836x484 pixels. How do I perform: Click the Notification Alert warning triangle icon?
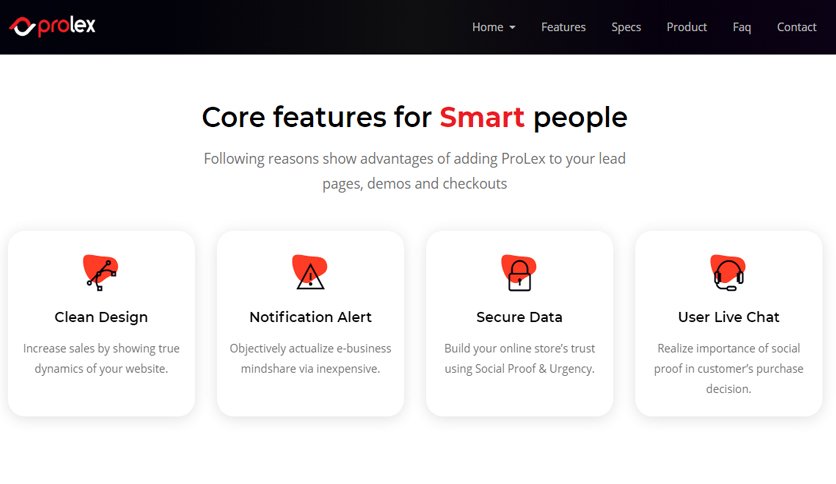(x=310, y=272)
